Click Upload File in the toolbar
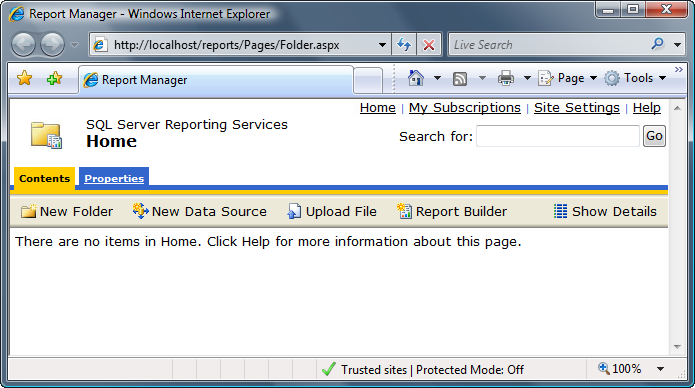Screen dimensions: 695x388 [332, 212]
